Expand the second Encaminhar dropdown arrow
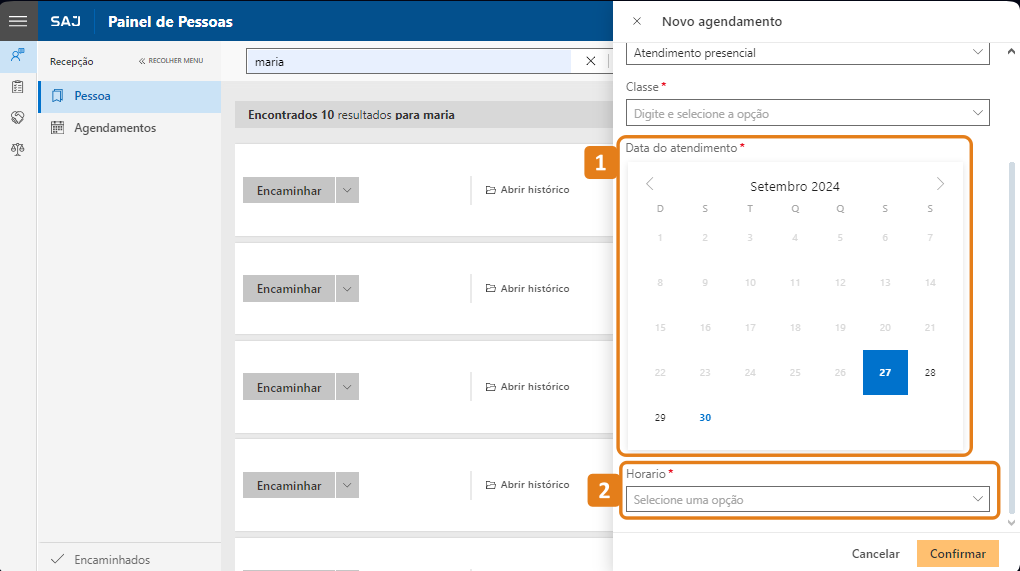This screenshot has width=1020, height=571. pos(347,289)
